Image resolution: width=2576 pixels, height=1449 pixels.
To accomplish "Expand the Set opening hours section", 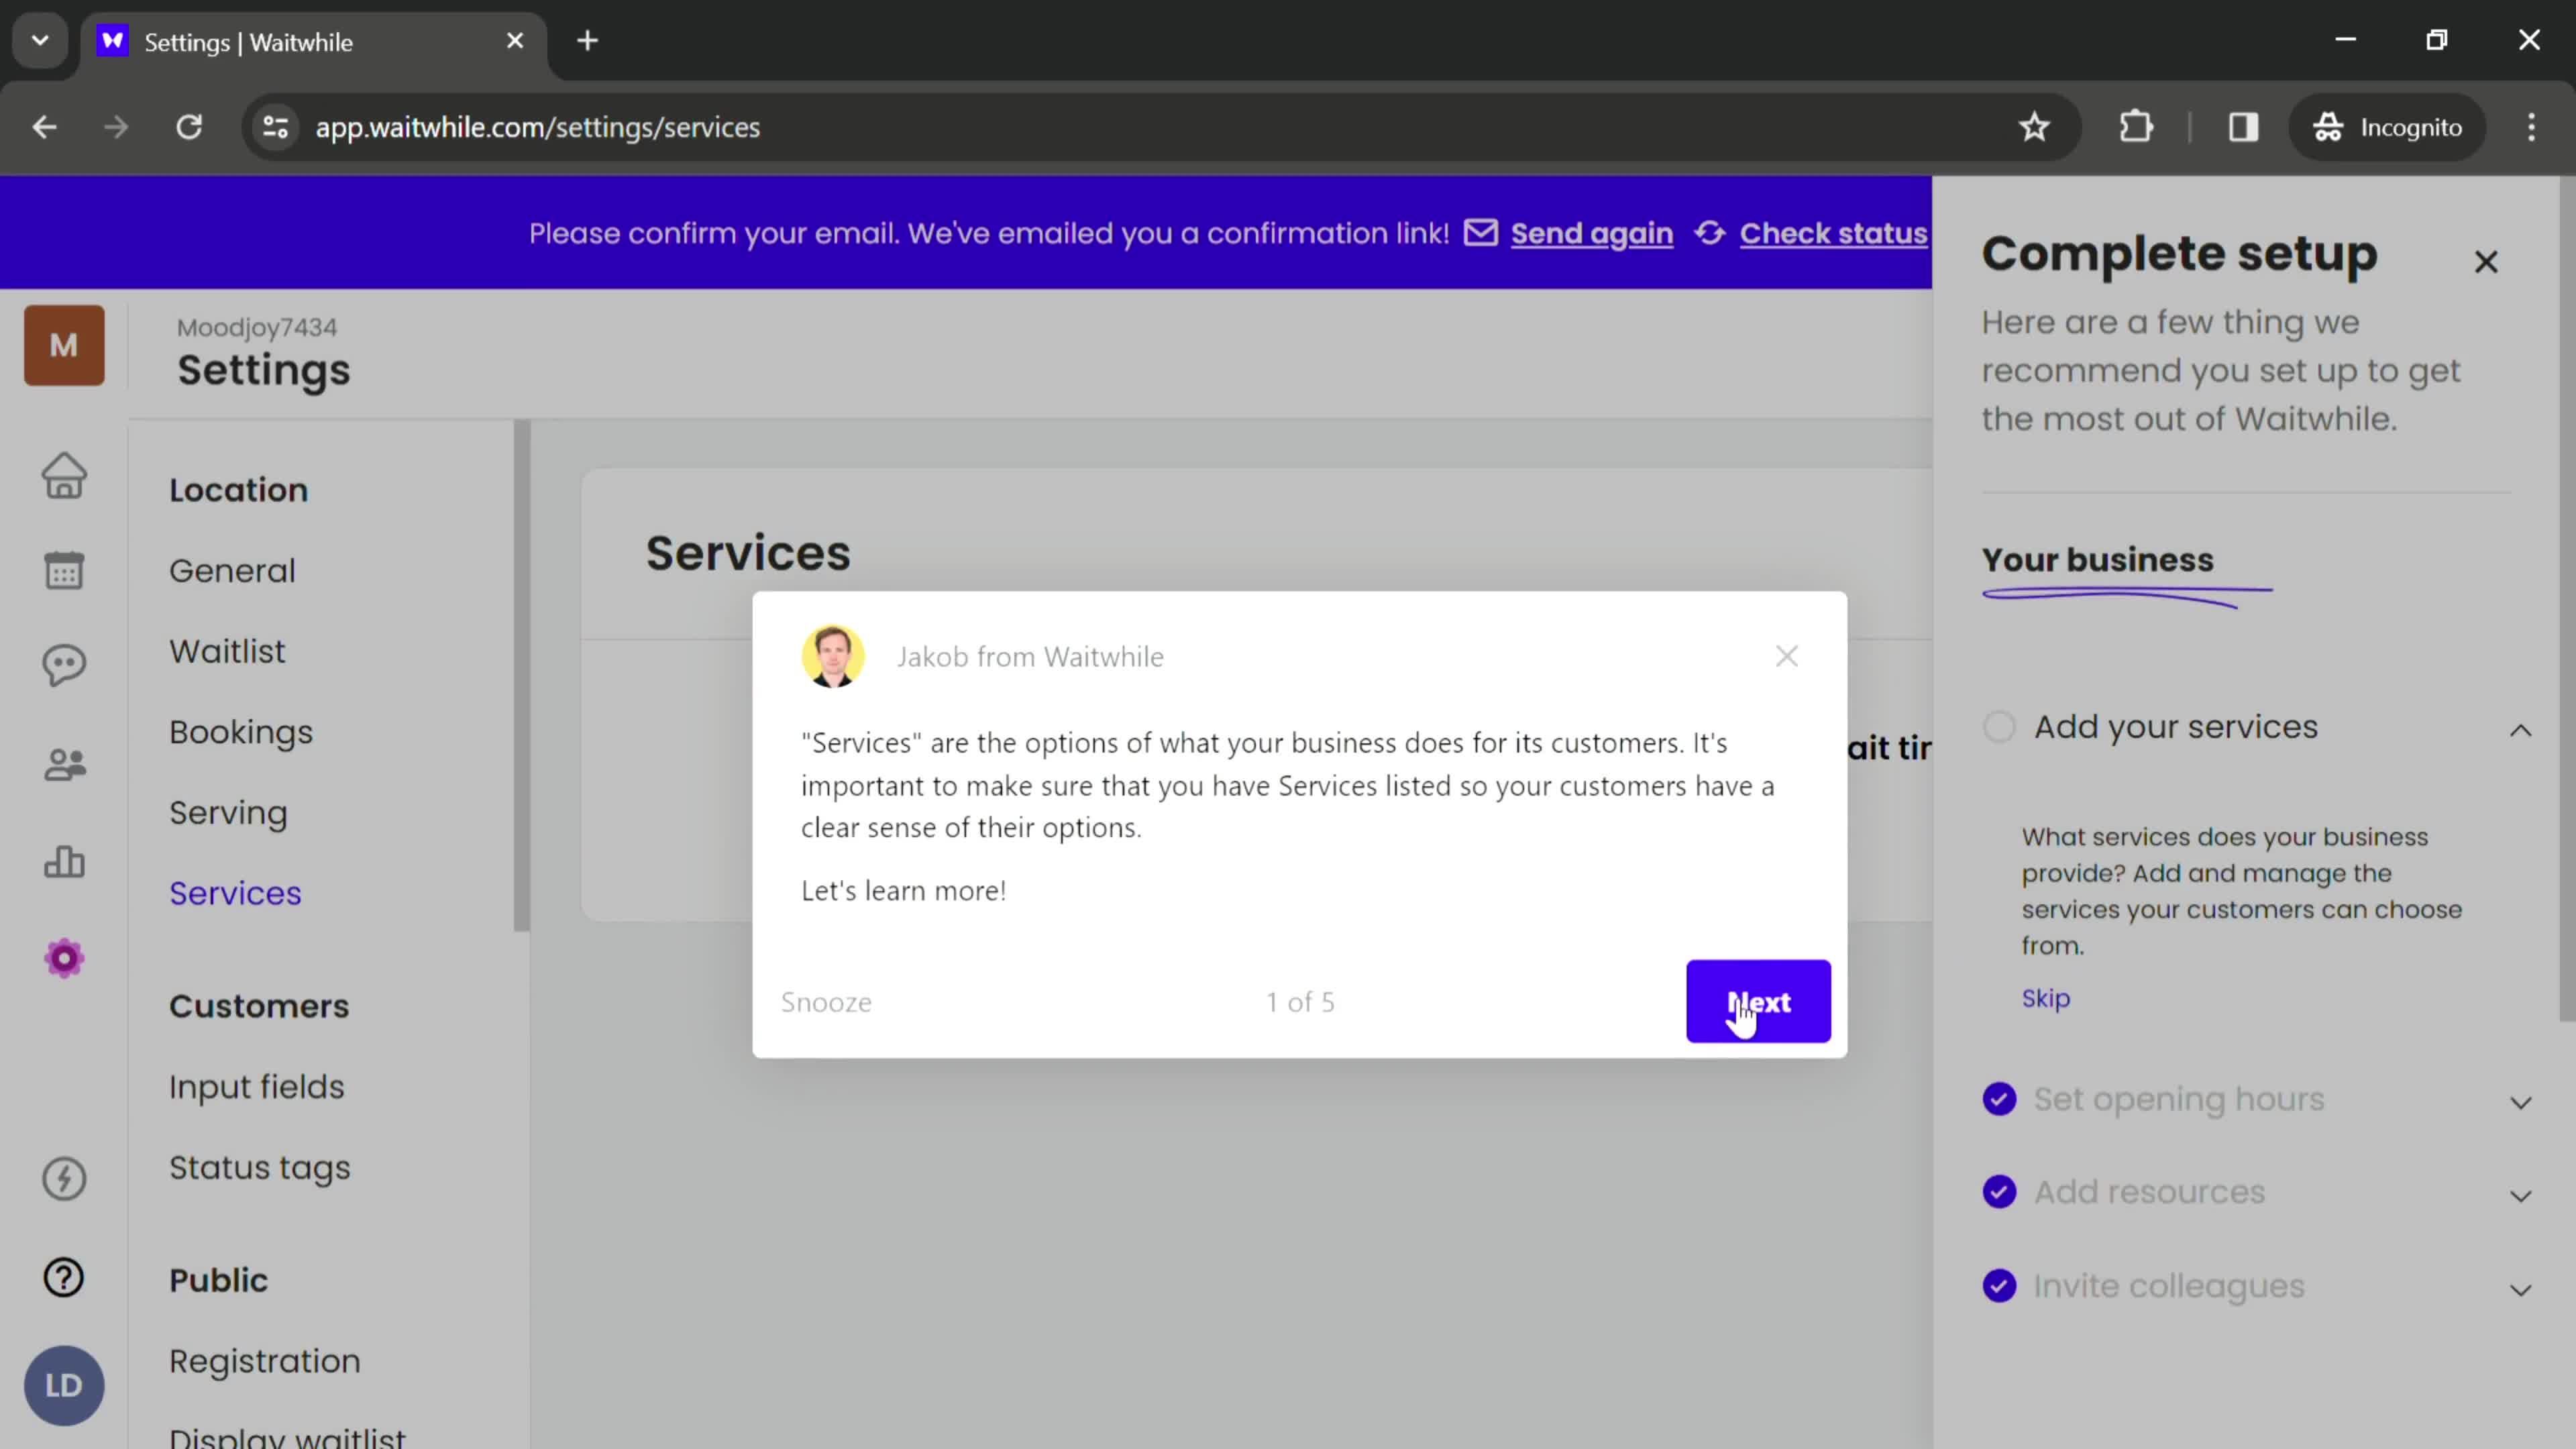I will coord(2520,1103).
